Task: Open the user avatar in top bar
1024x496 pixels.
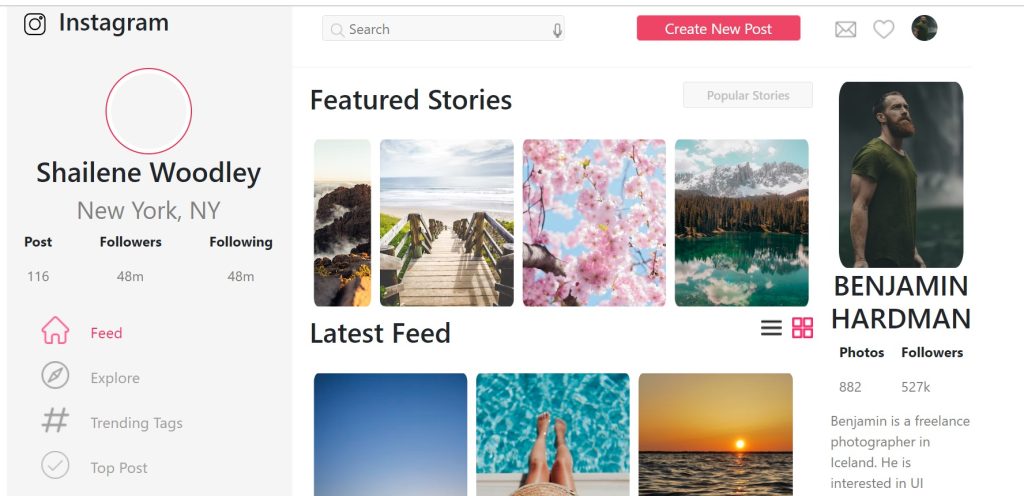Action: [x=924, y=29]
